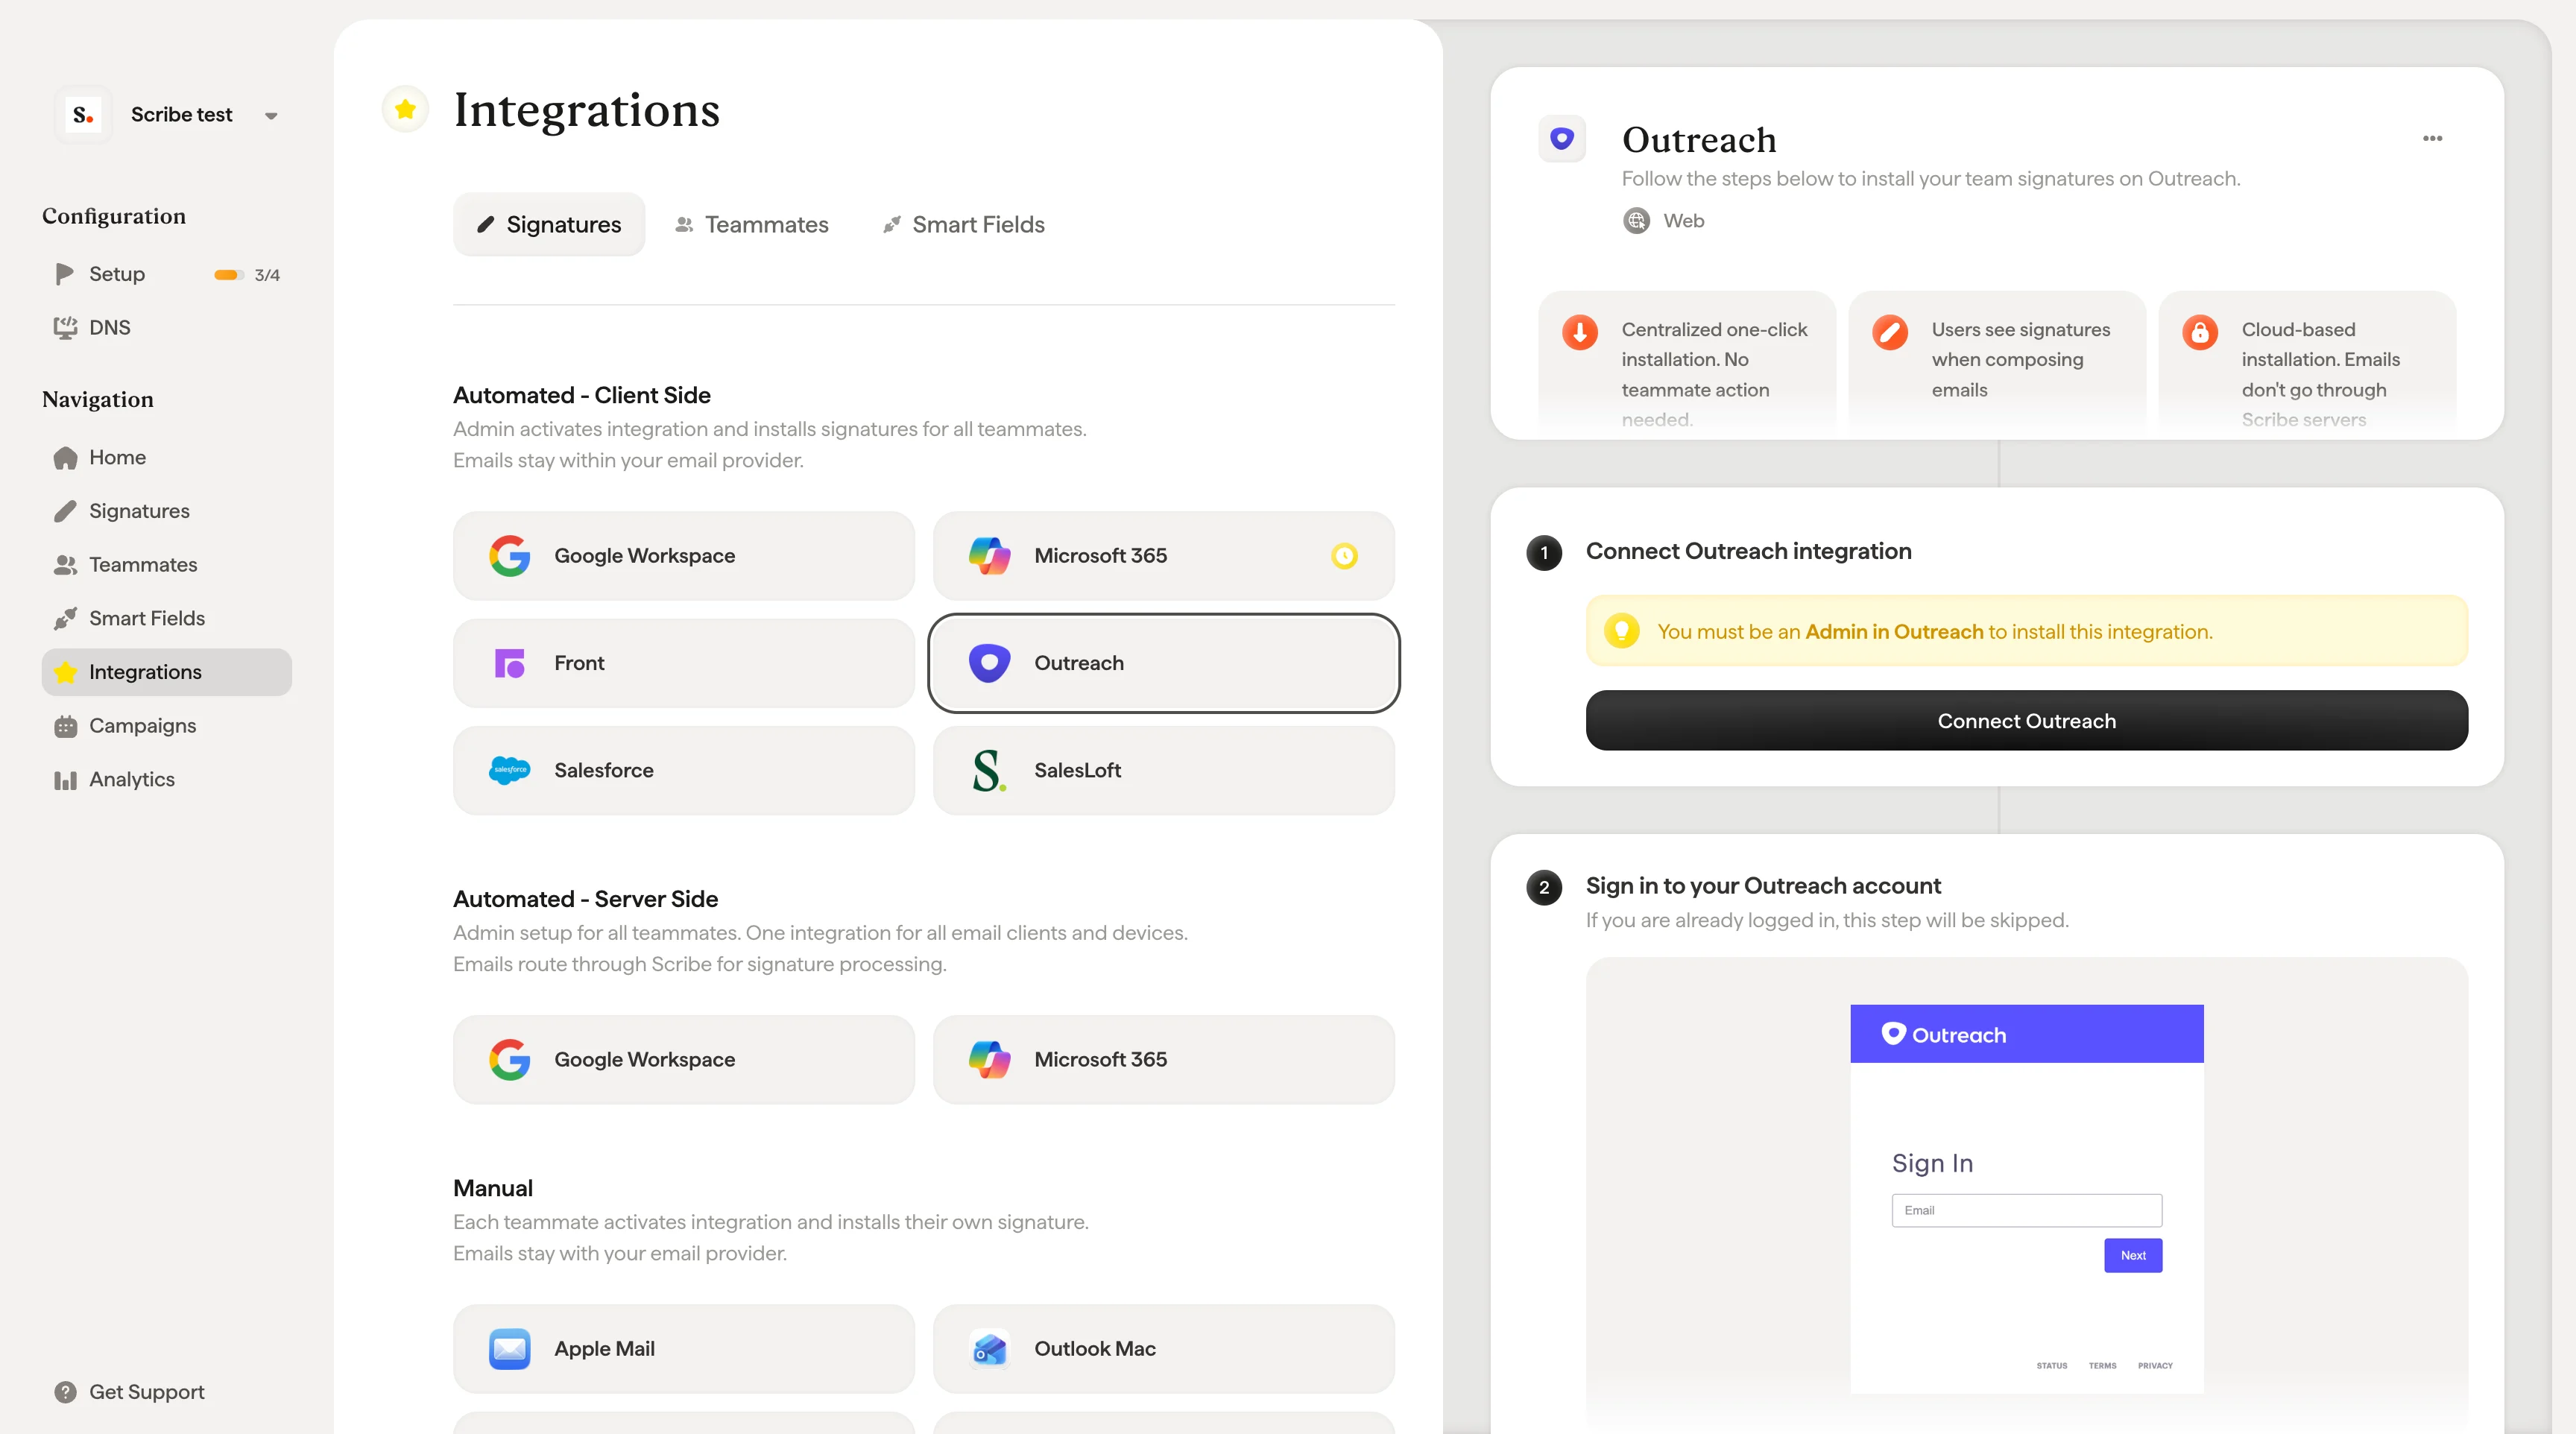Select server-side Google Workspace integration
The height and width of the screenshot is (1434, 2576).
tap(684, 1060)
